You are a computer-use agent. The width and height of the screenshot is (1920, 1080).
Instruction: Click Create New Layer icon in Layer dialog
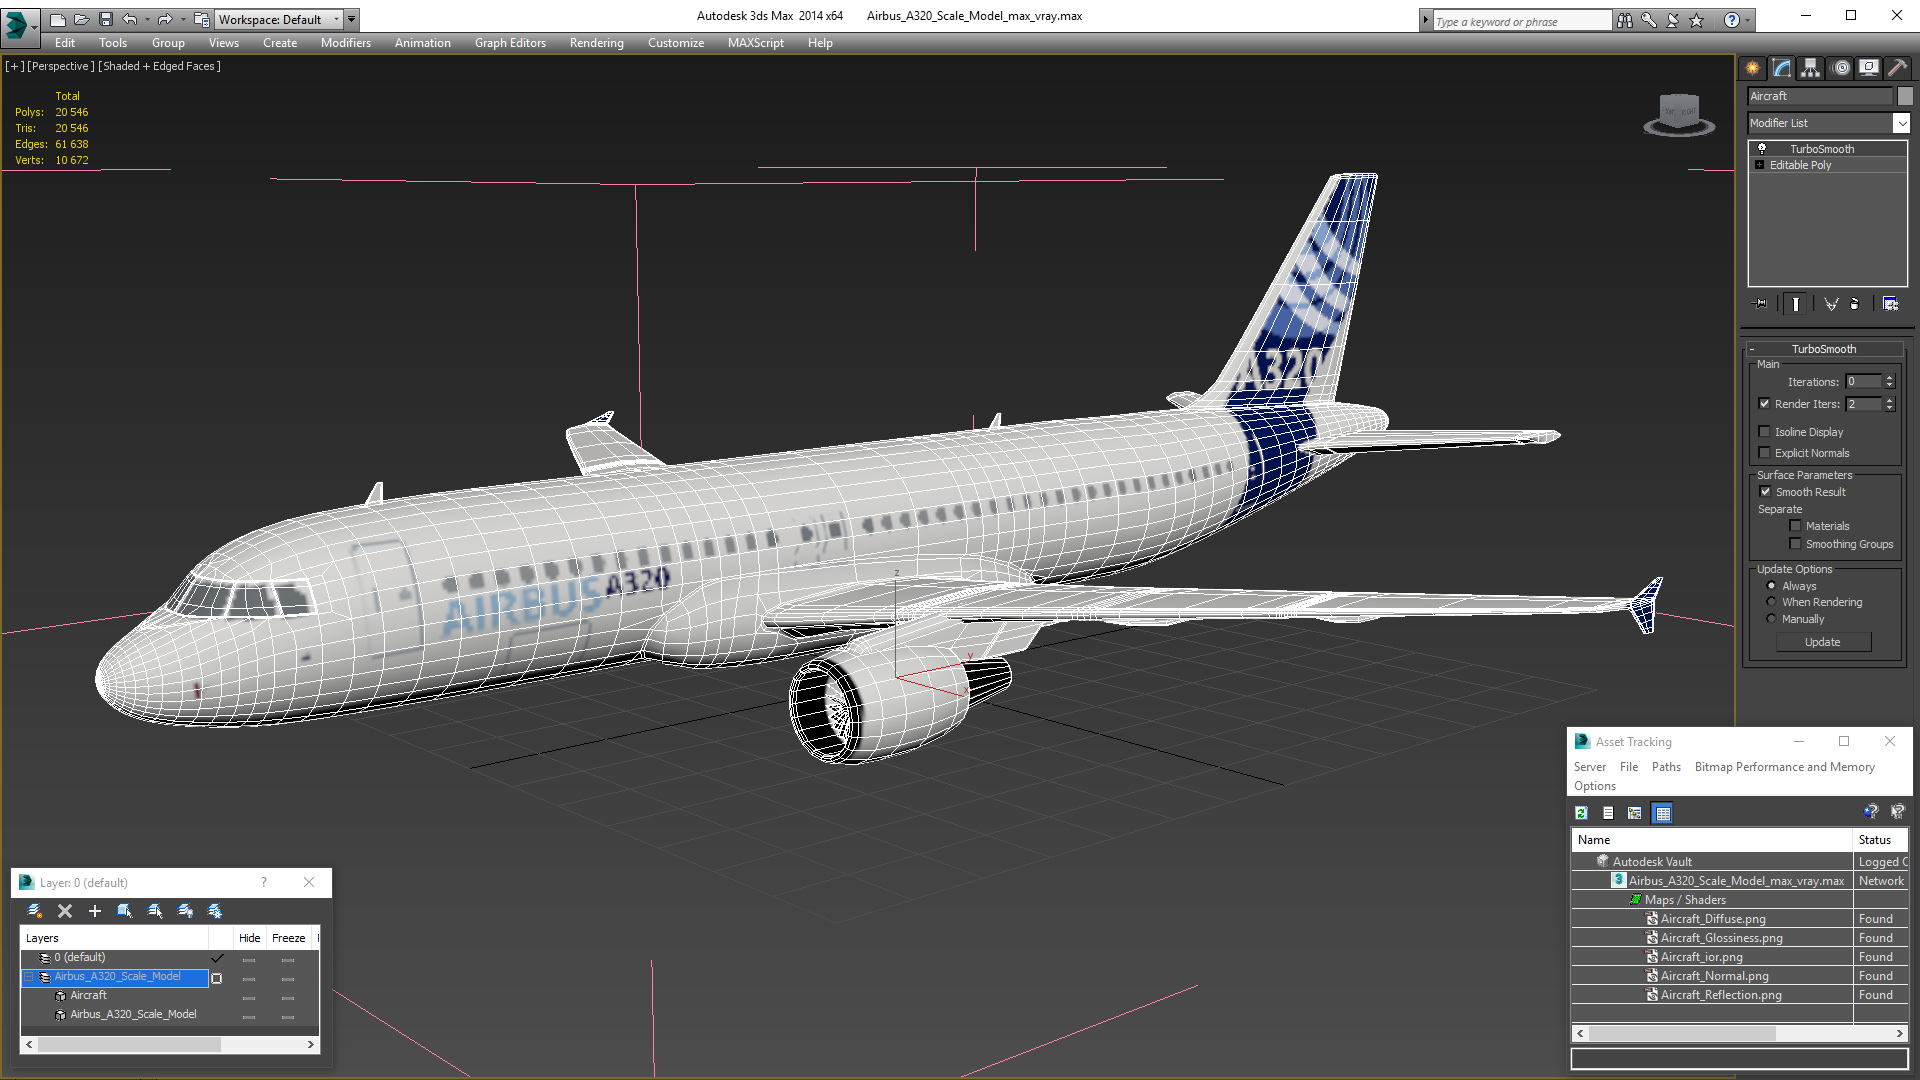[35, 911]
